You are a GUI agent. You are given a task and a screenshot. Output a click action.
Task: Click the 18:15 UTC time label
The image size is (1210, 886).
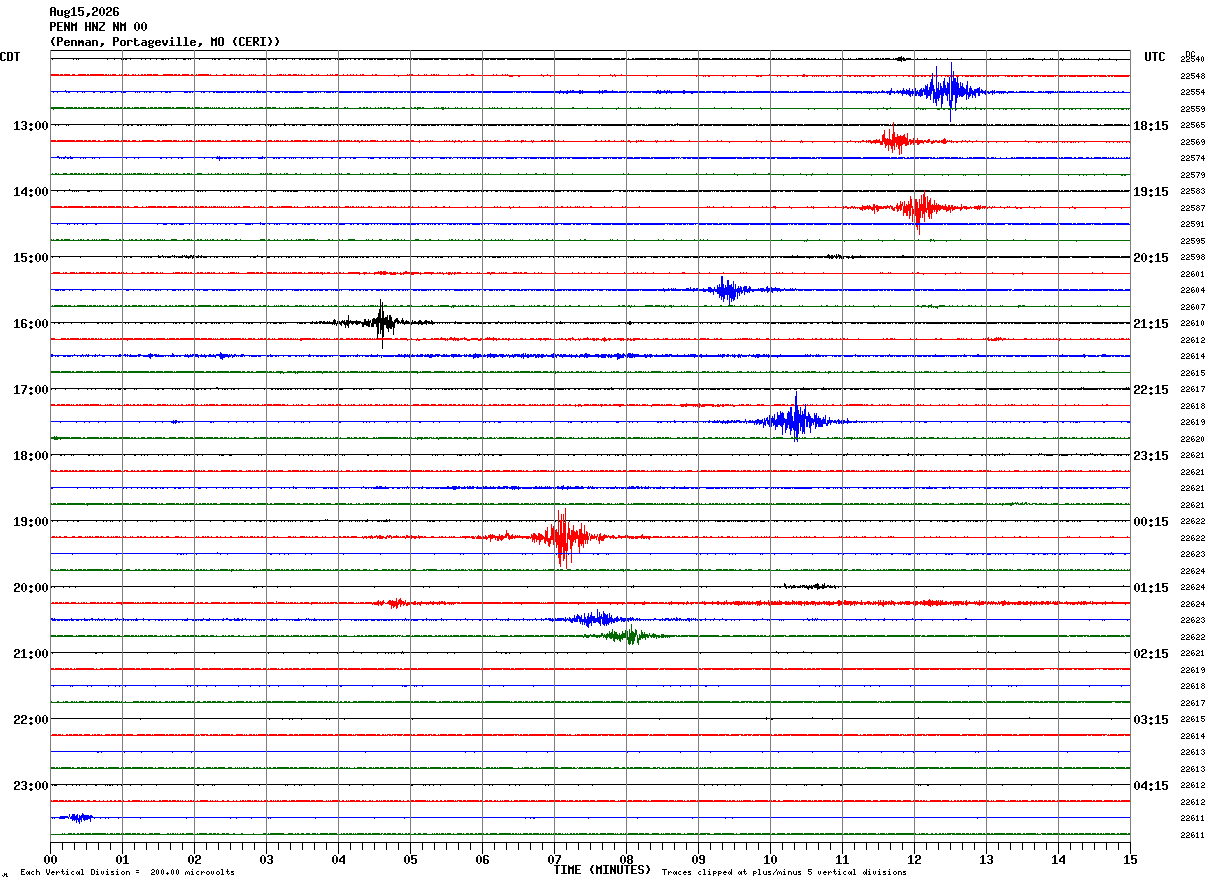coord(1151,125)
